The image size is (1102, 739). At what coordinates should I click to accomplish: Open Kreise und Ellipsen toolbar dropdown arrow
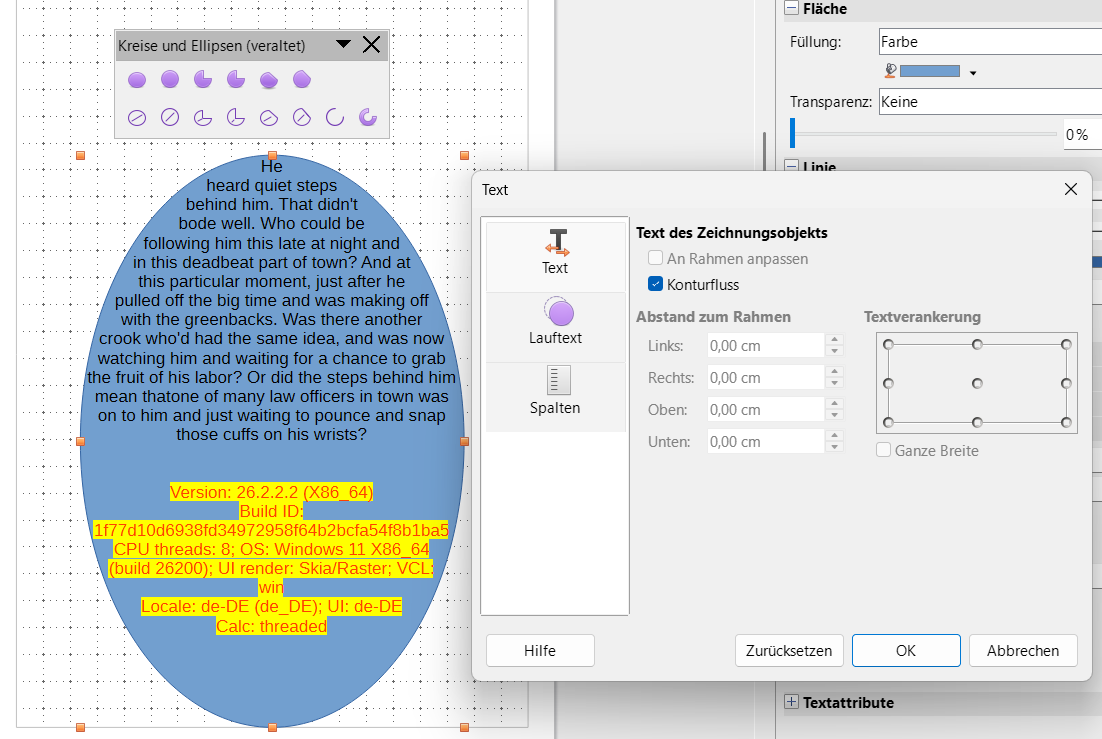pyautogui.click(x=343, y=45)
